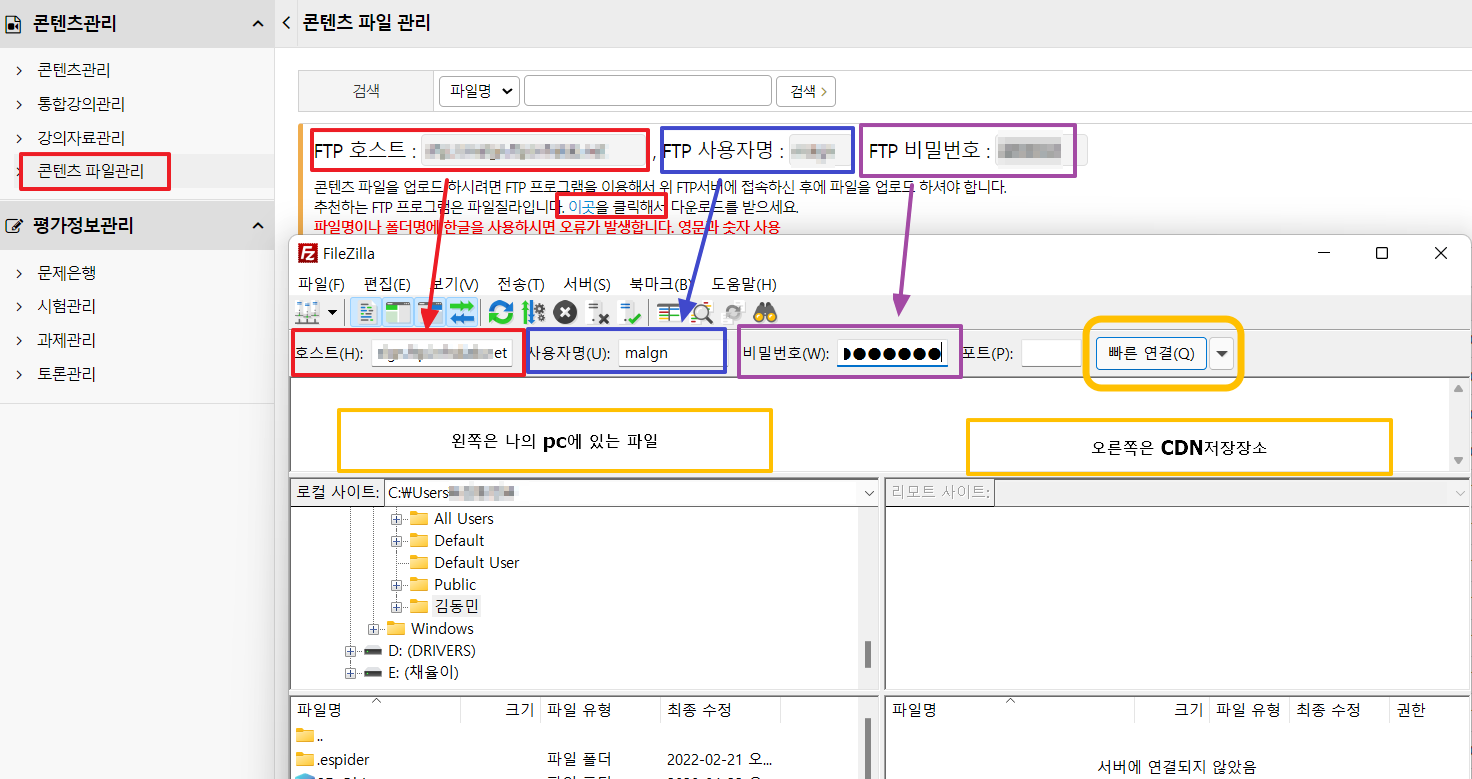Click the green refresh file lists icon

point(501,313)
